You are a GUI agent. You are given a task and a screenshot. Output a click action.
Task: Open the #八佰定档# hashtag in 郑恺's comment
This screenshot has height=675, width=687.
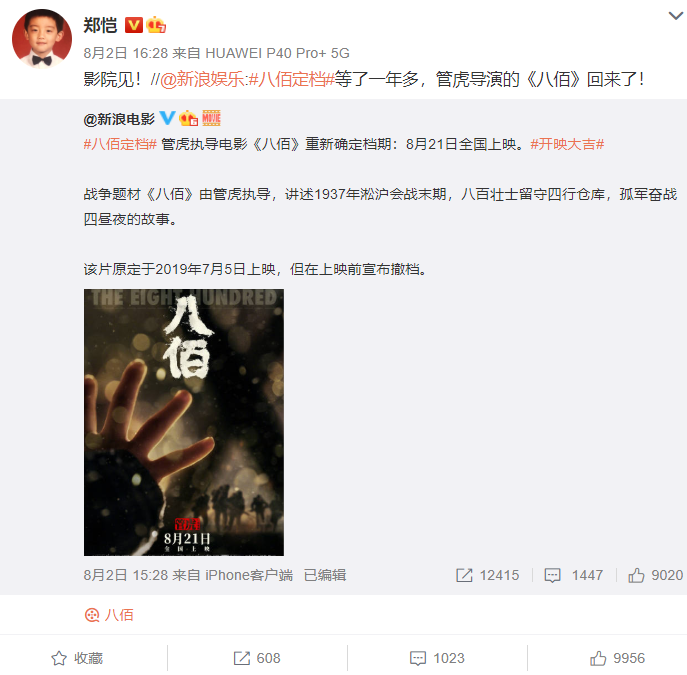click(x=291, y=79)
